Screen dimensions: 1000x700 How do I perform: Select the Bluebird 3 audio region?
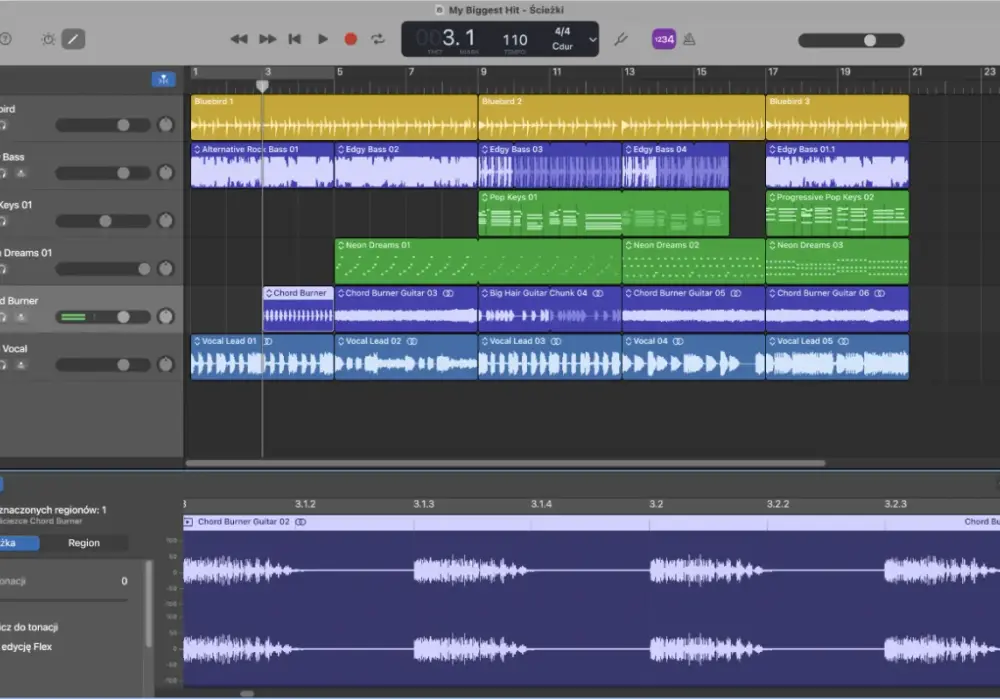(837, 117)
